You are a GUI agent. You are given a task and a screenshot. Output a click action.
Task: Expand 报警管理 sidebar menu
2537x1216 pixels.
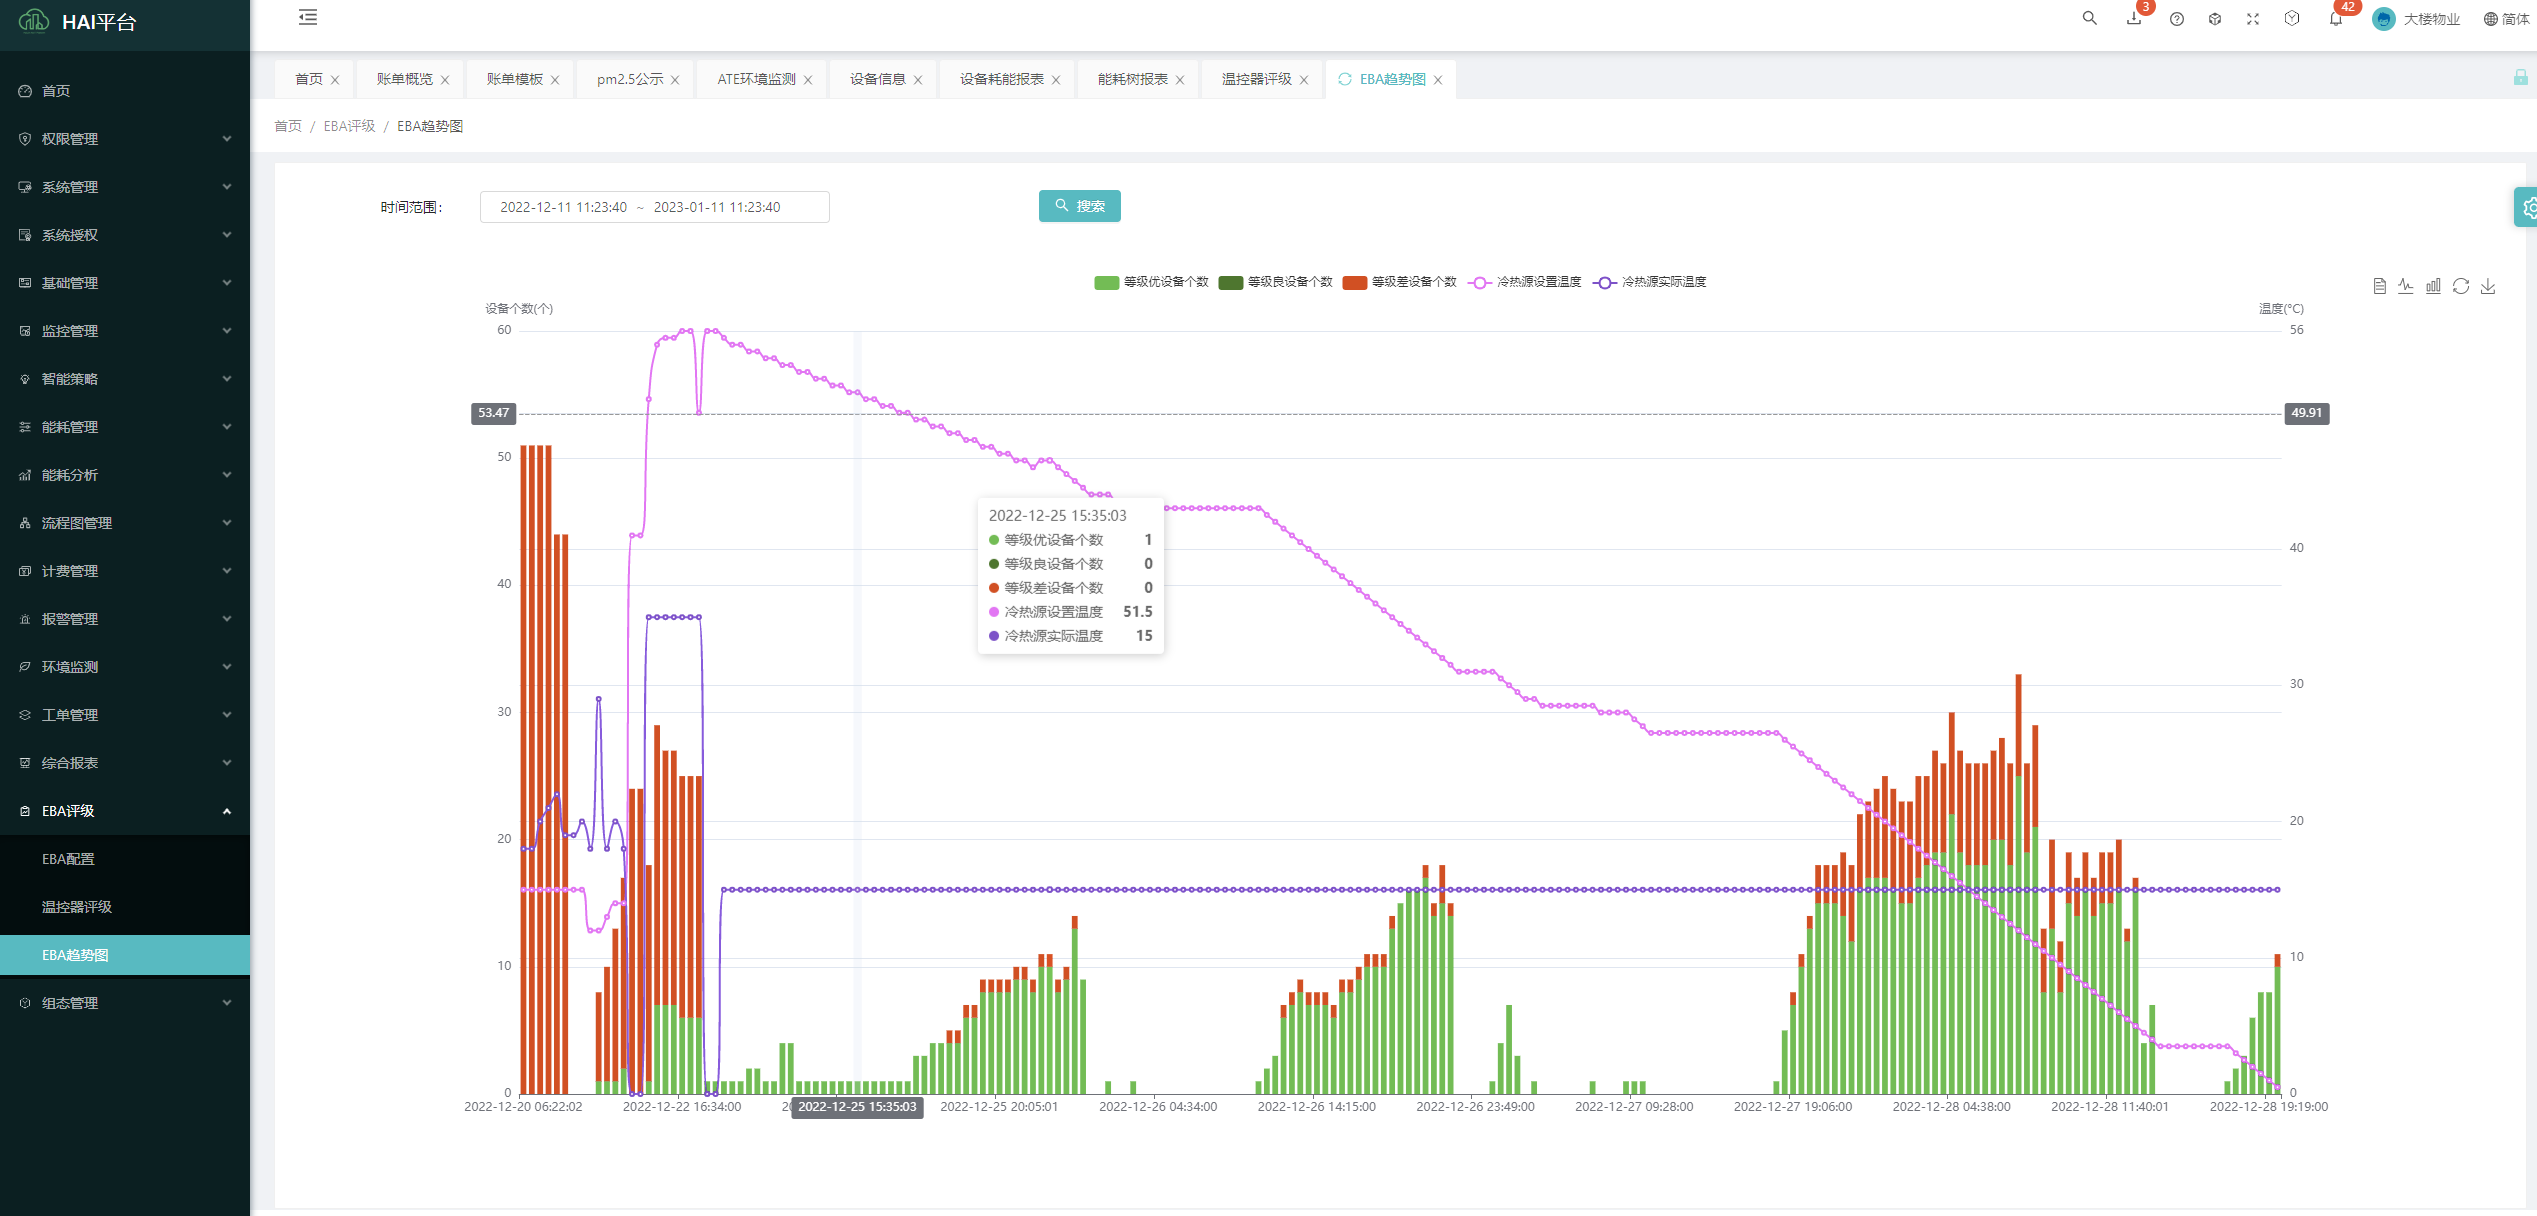(125, 619)
